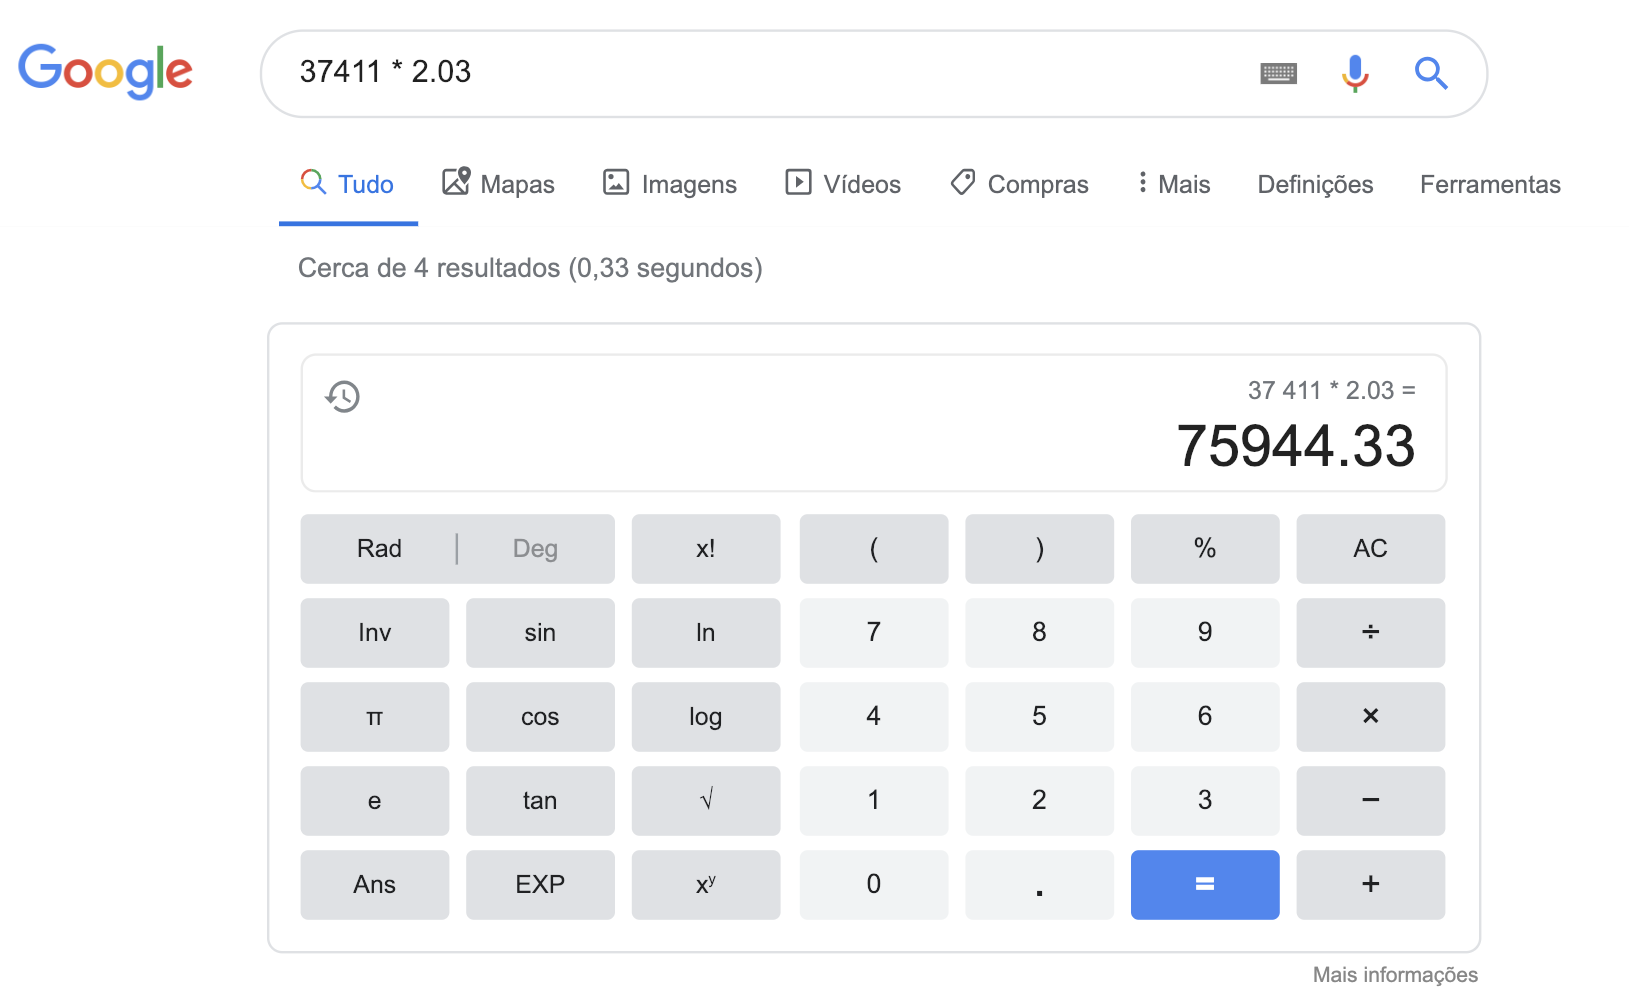Click the square root key
This screenshot has width=1629, height=998.
click(706, 801)
